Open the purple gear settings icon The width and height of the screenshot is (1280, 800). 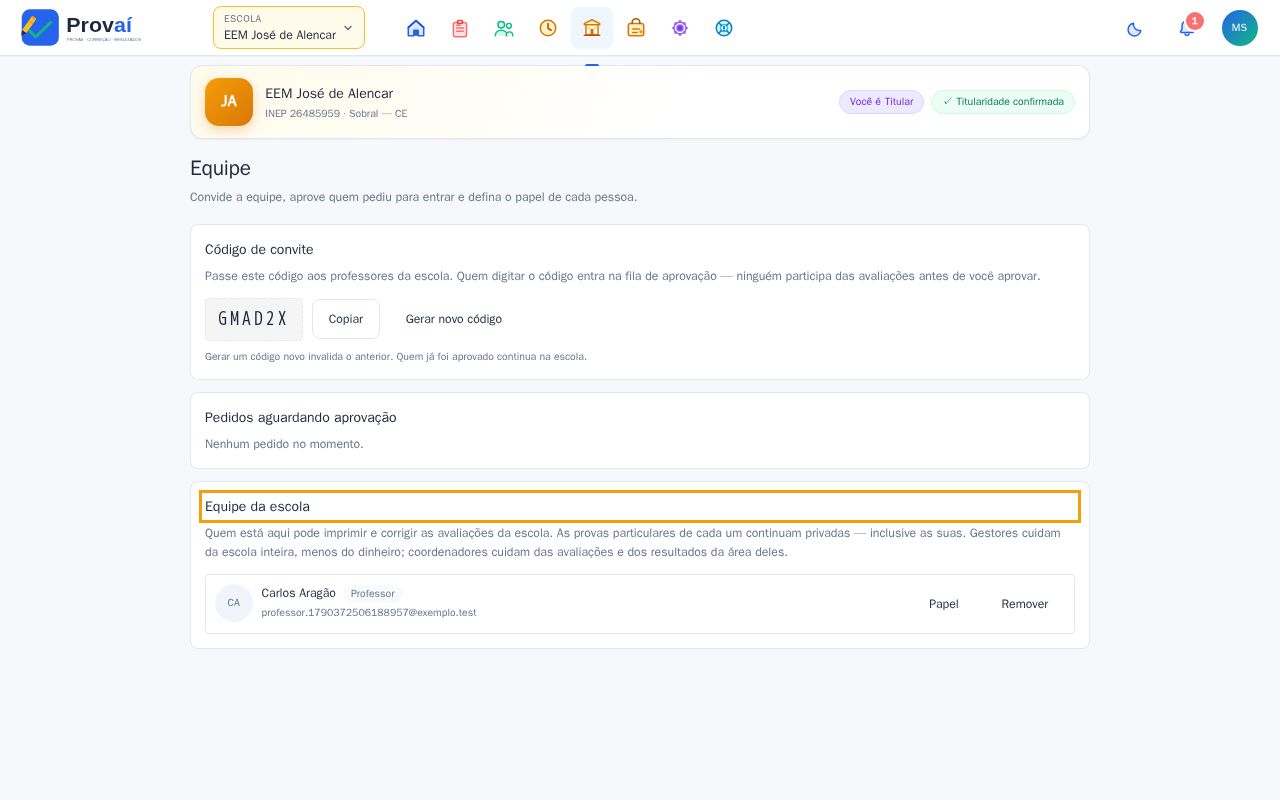coord(680,28)
